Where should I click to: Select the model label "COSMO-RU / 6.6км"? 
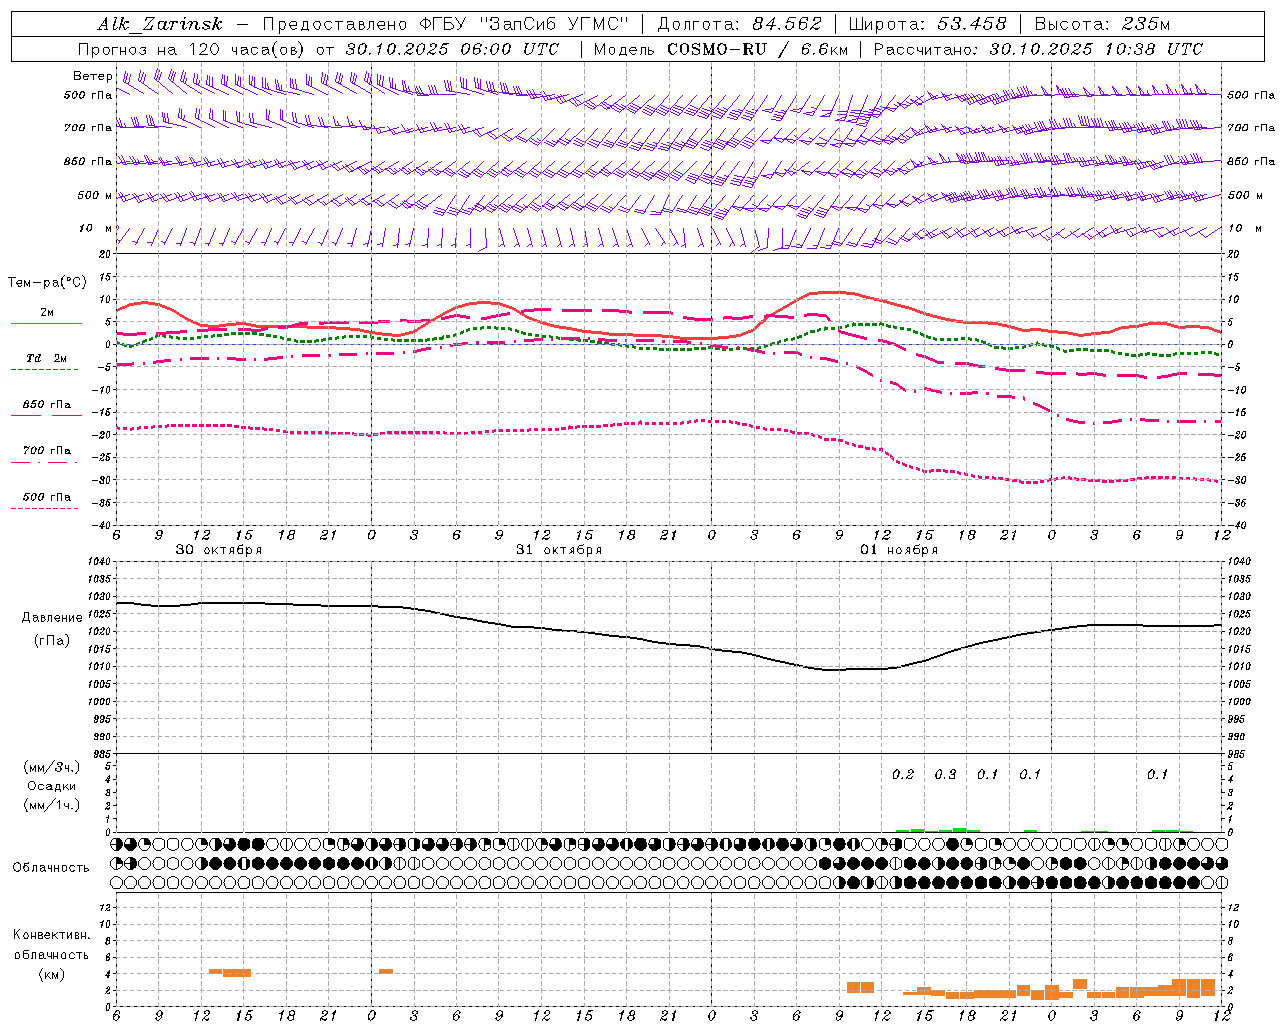(757, 49)
